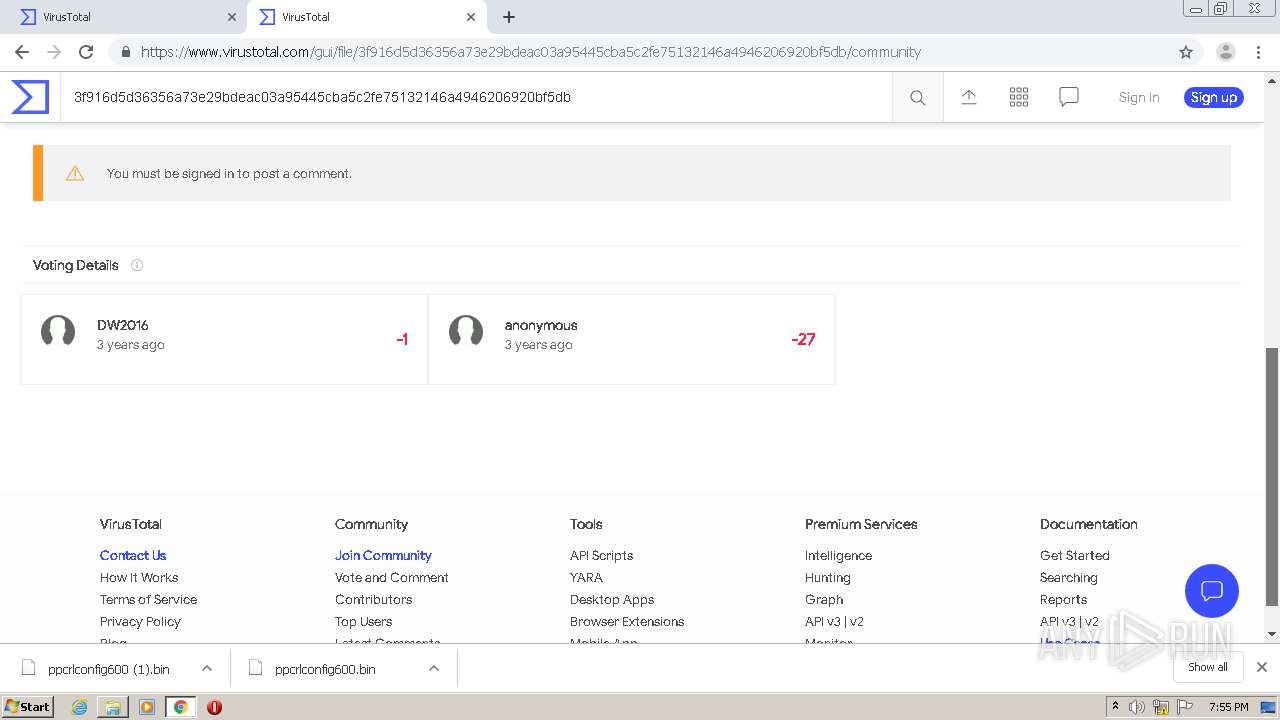The height and width of the screenshot is (720, 1280).
Task: Switch to the first VirusTotal tab
Action: [125, 17]
